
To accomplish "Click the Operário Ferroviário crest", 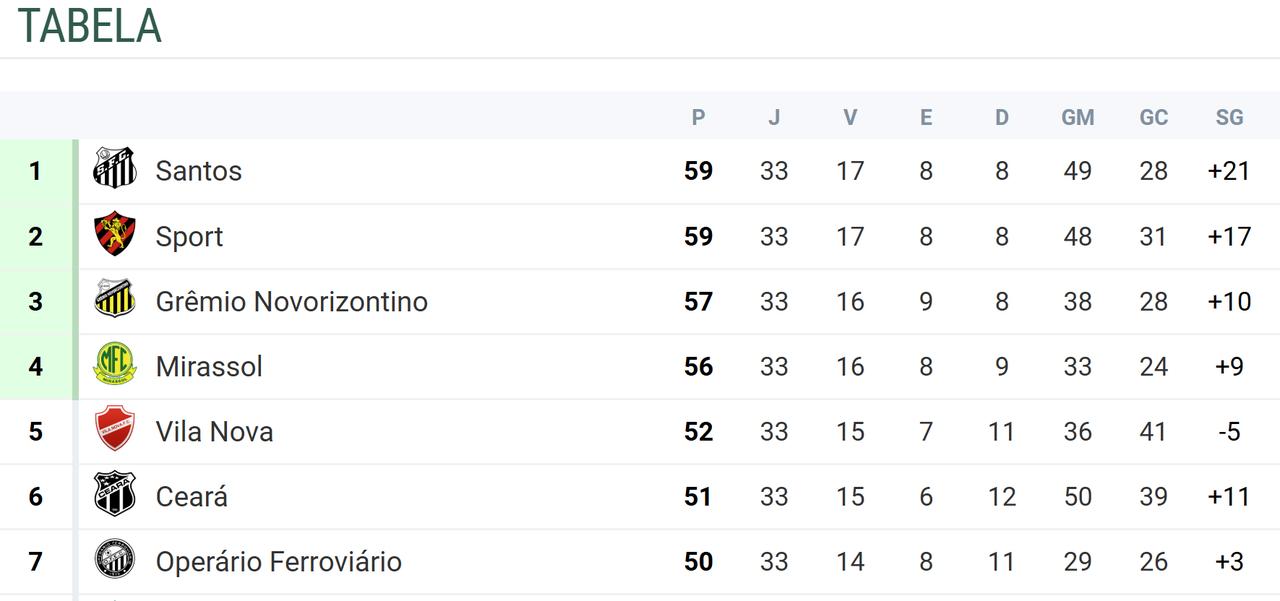I will [115, 559].
